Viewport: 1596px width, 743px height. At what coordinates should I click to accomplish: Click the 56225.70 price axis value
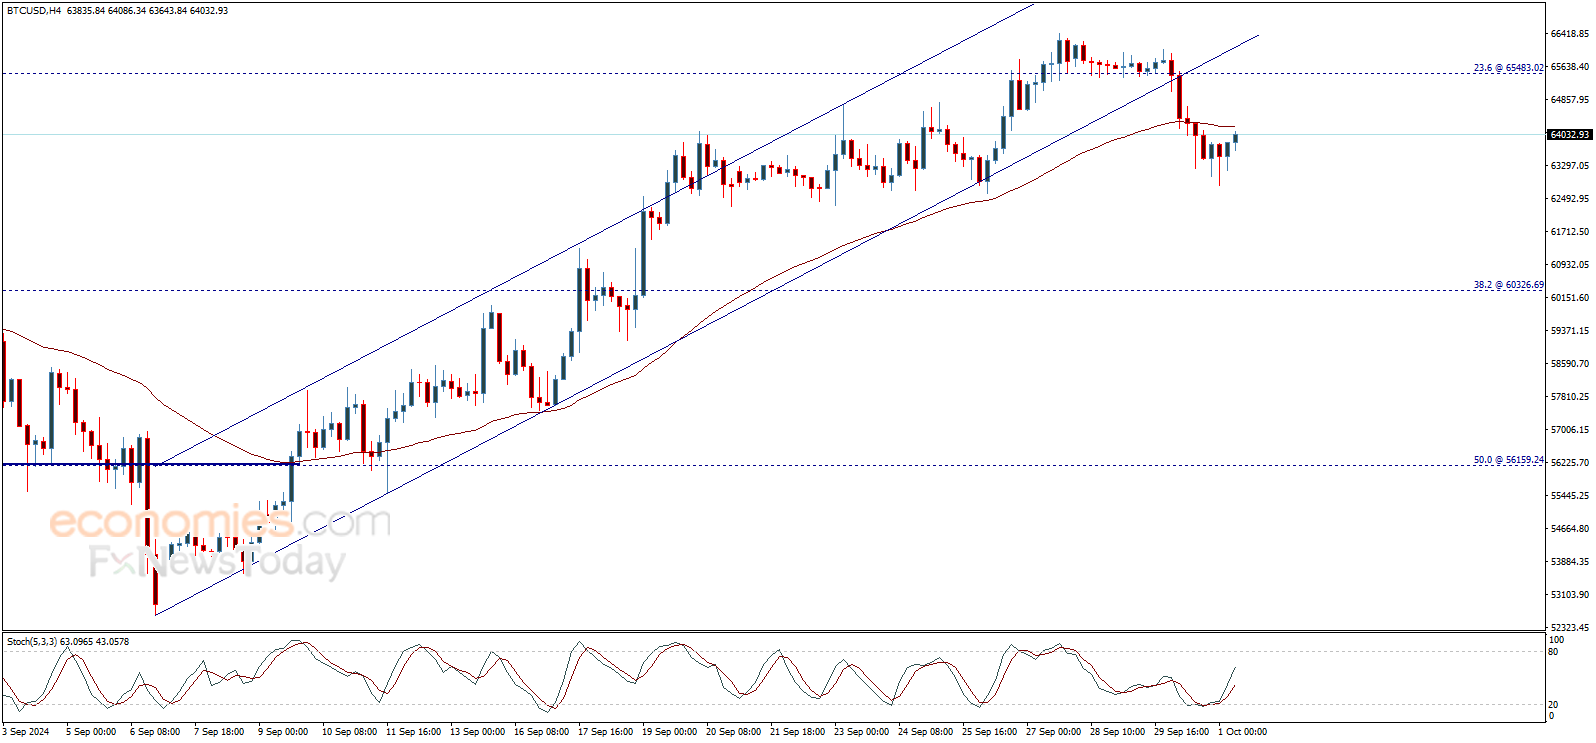point(1569,463)
